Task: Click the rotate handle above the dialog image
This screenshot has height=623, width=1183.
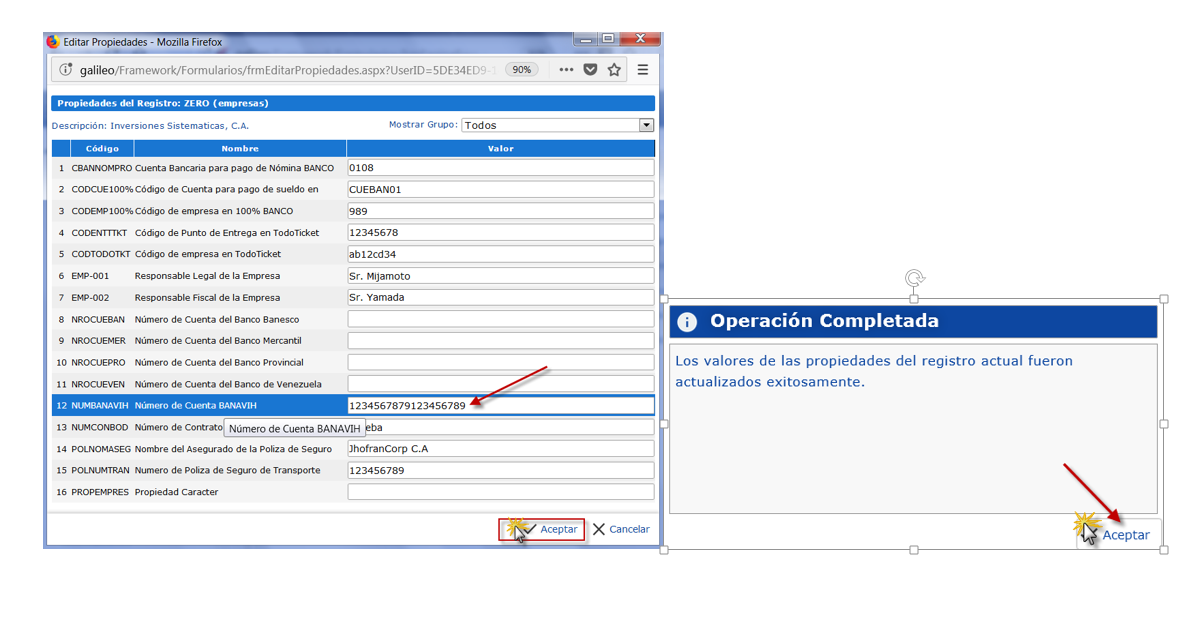Action: click(914, 278)
